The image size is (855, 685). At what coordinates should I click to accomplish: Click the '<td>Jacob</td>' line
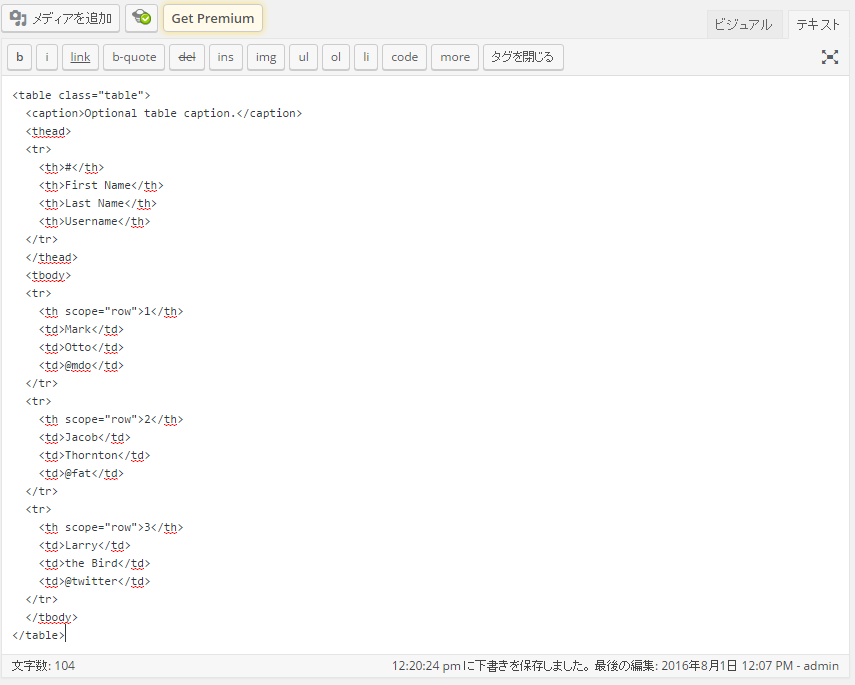(85, 437)
